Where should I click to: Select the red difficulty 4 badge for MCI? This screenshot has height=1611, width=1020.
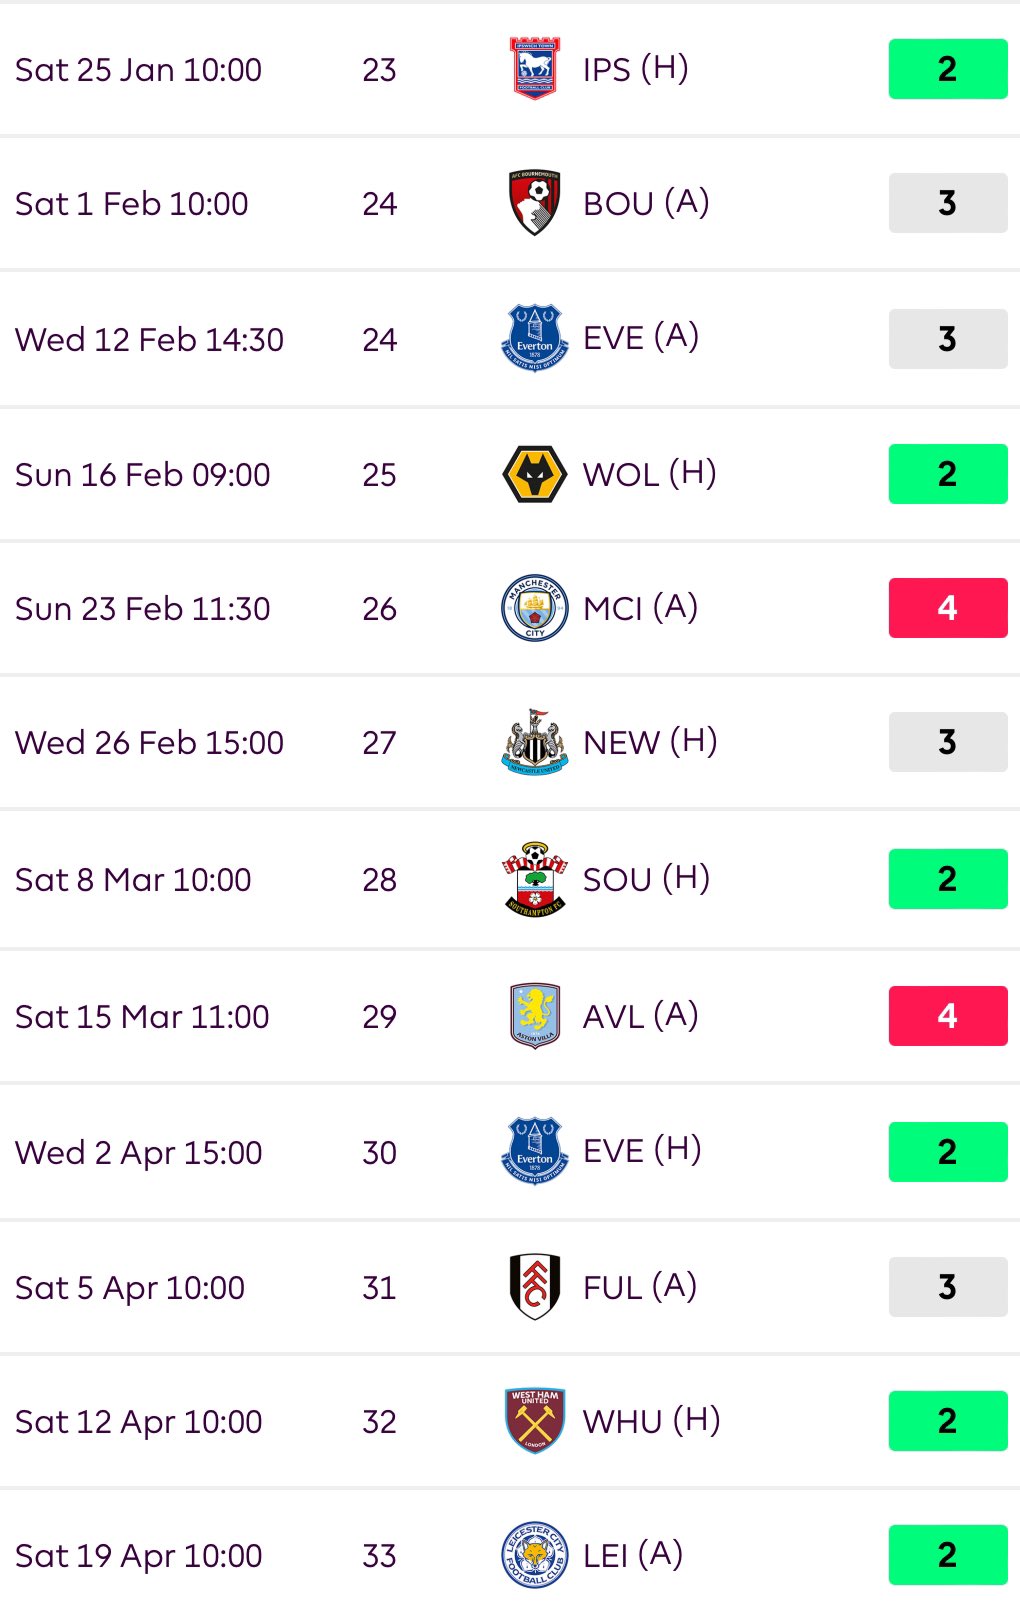(948, 608)
